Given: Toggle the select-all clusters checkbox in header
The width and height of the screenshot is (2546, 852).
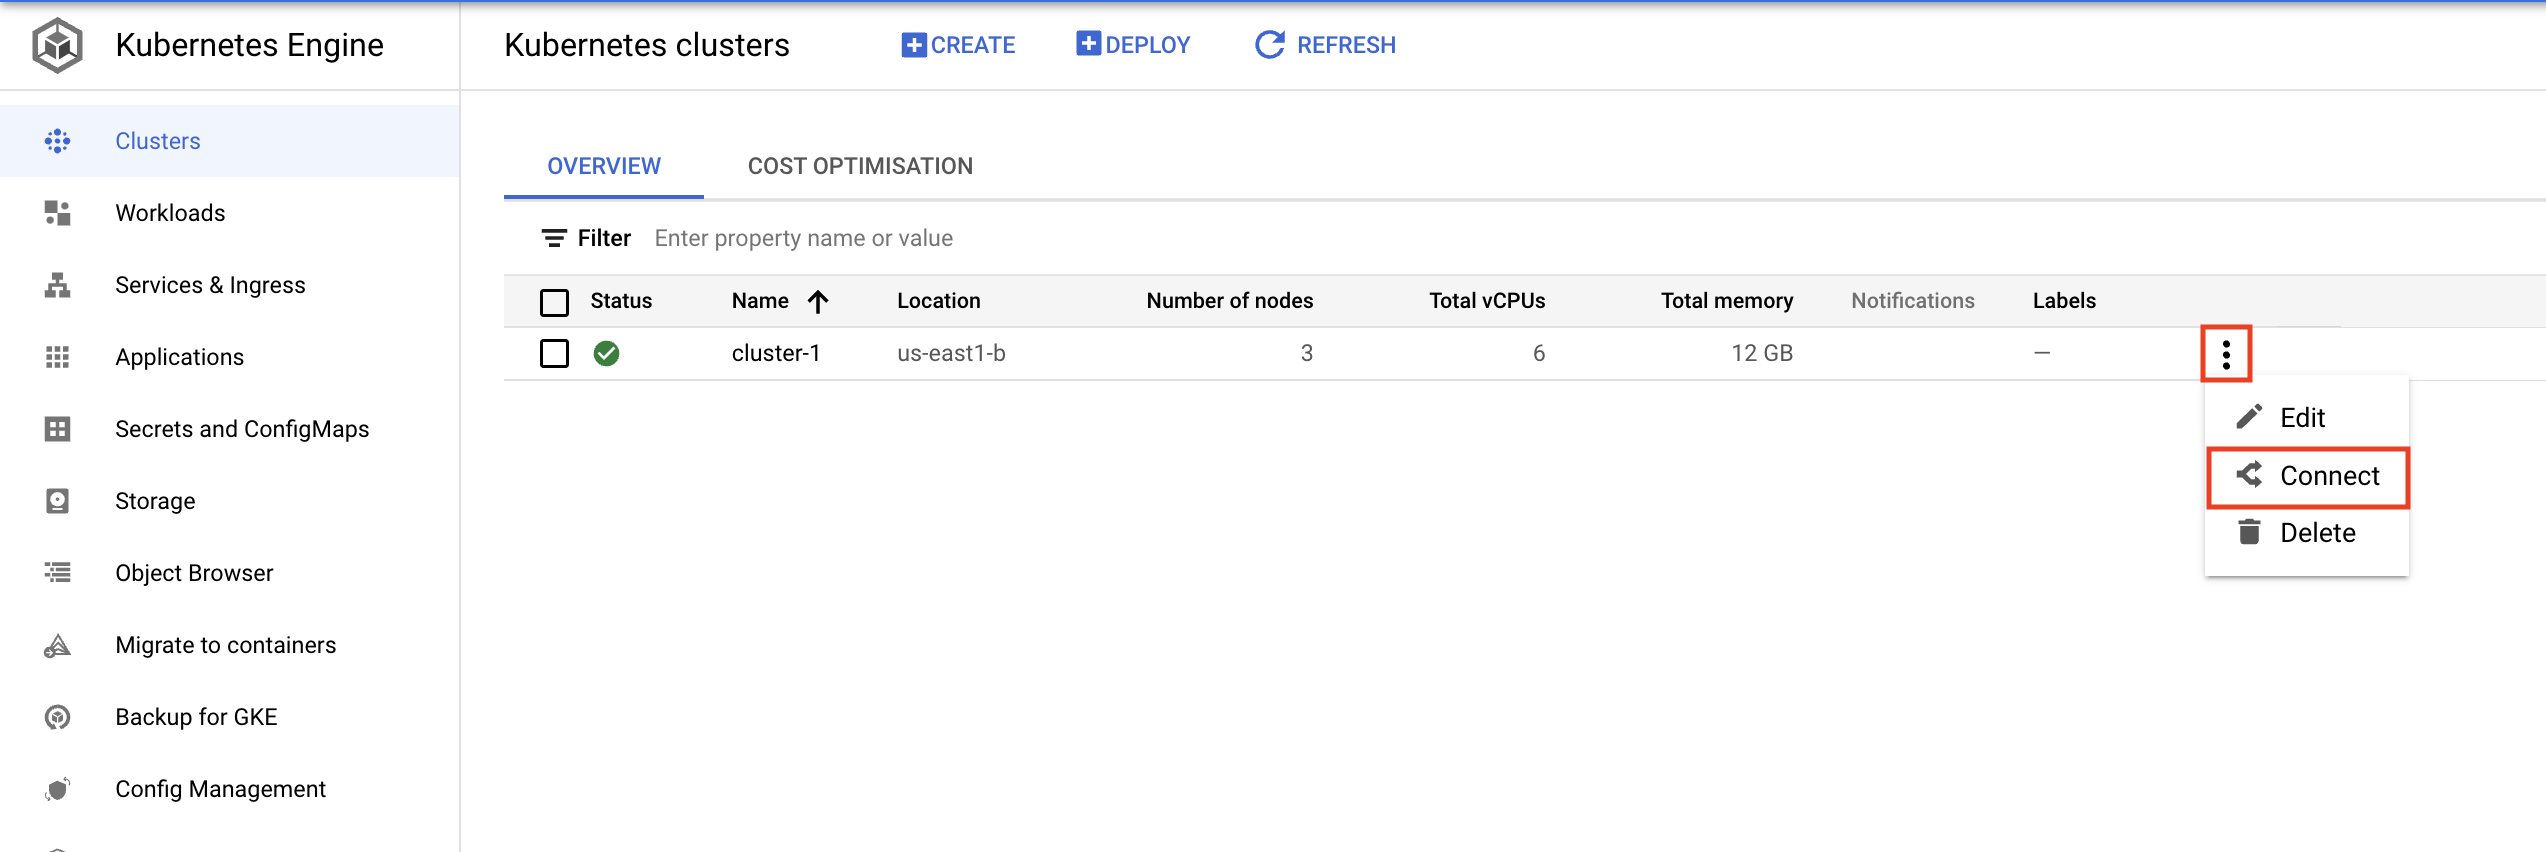Looking at the screenshot, I should 554,301.
